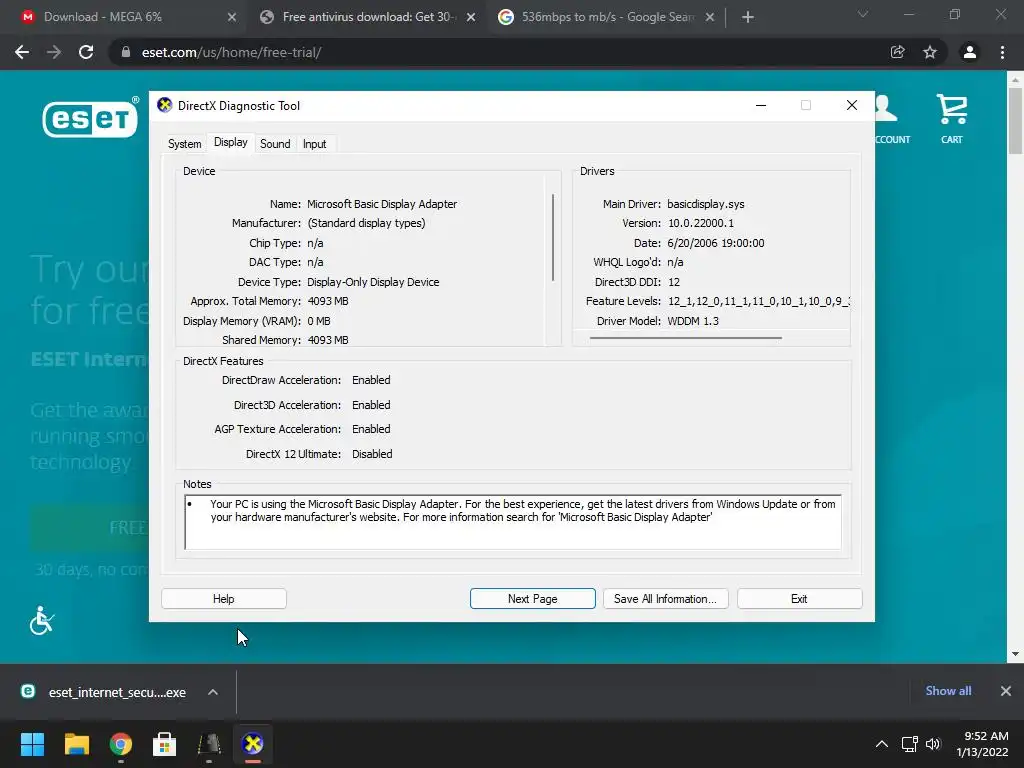Click the Drivers panel horizontal scrollbar
Viewport: 1024px width, 768px height.
pos(685,338)
